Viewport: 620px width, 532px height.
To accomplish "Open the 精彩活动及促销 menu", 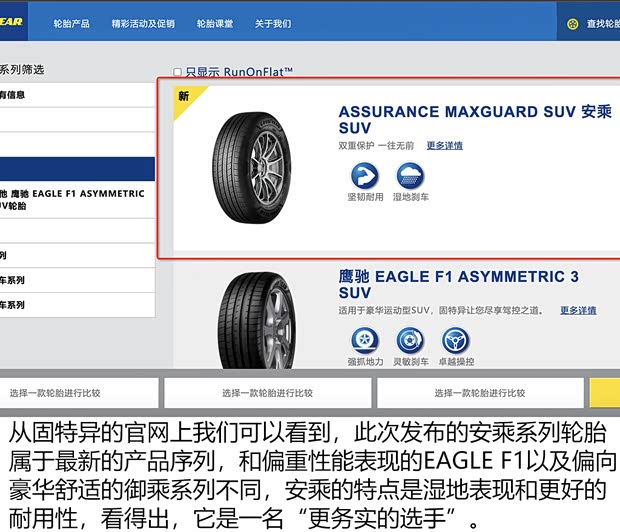I will pyautogui.click(x=142, y=23).
